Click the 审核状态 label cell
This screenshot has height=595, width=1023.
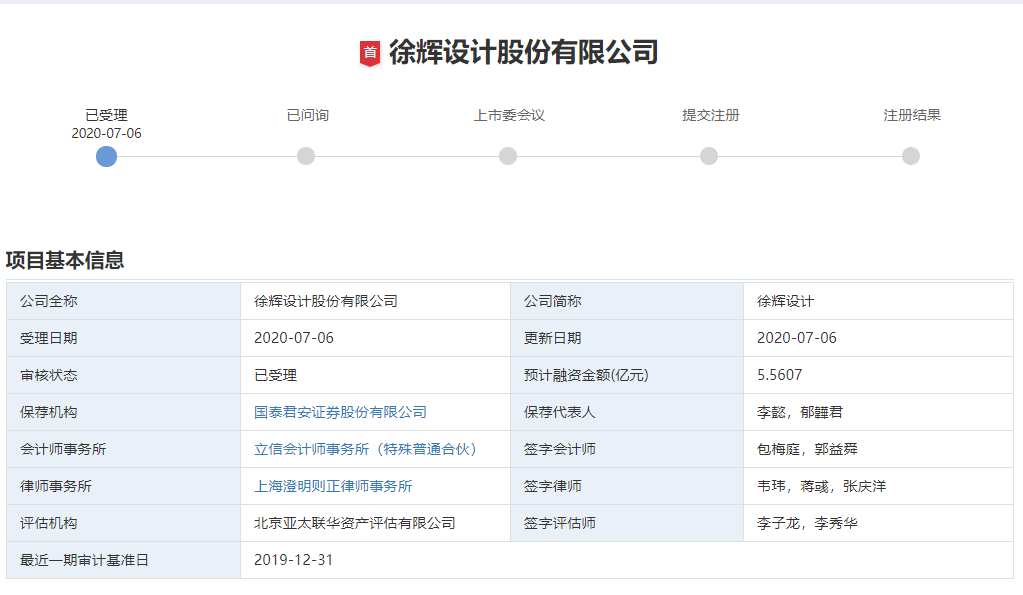[x=123, y=375]
